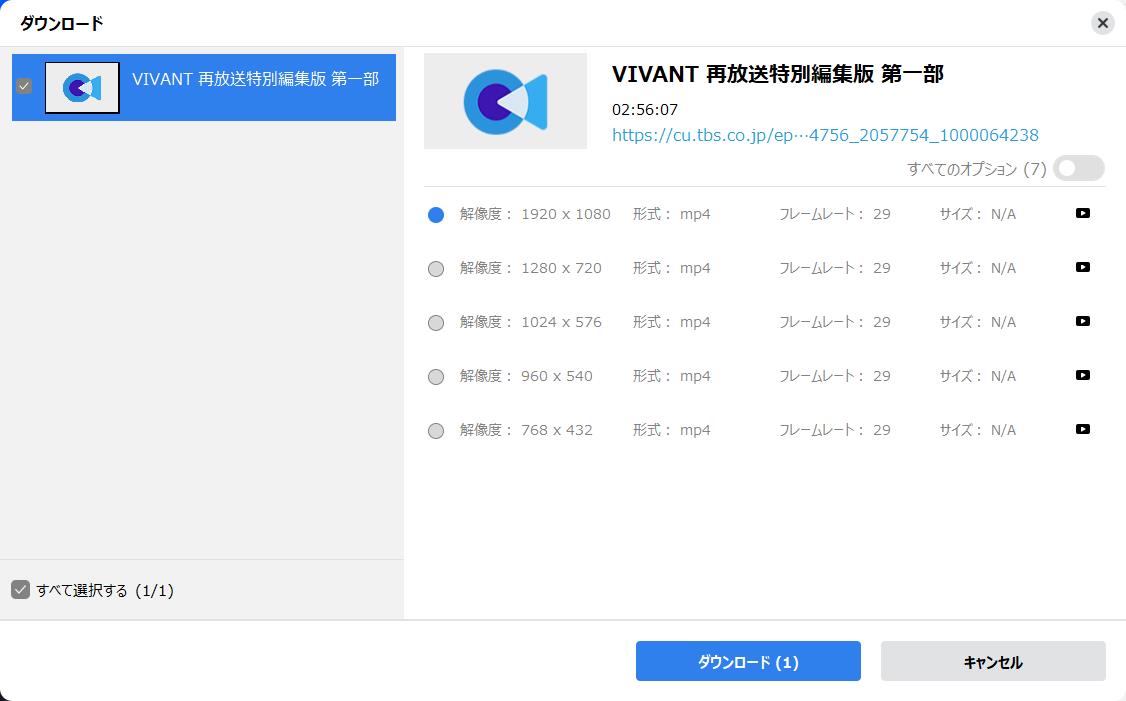Click the キャンセル button
This screenshot has width=1126, height=701.
tap(993, 661)
